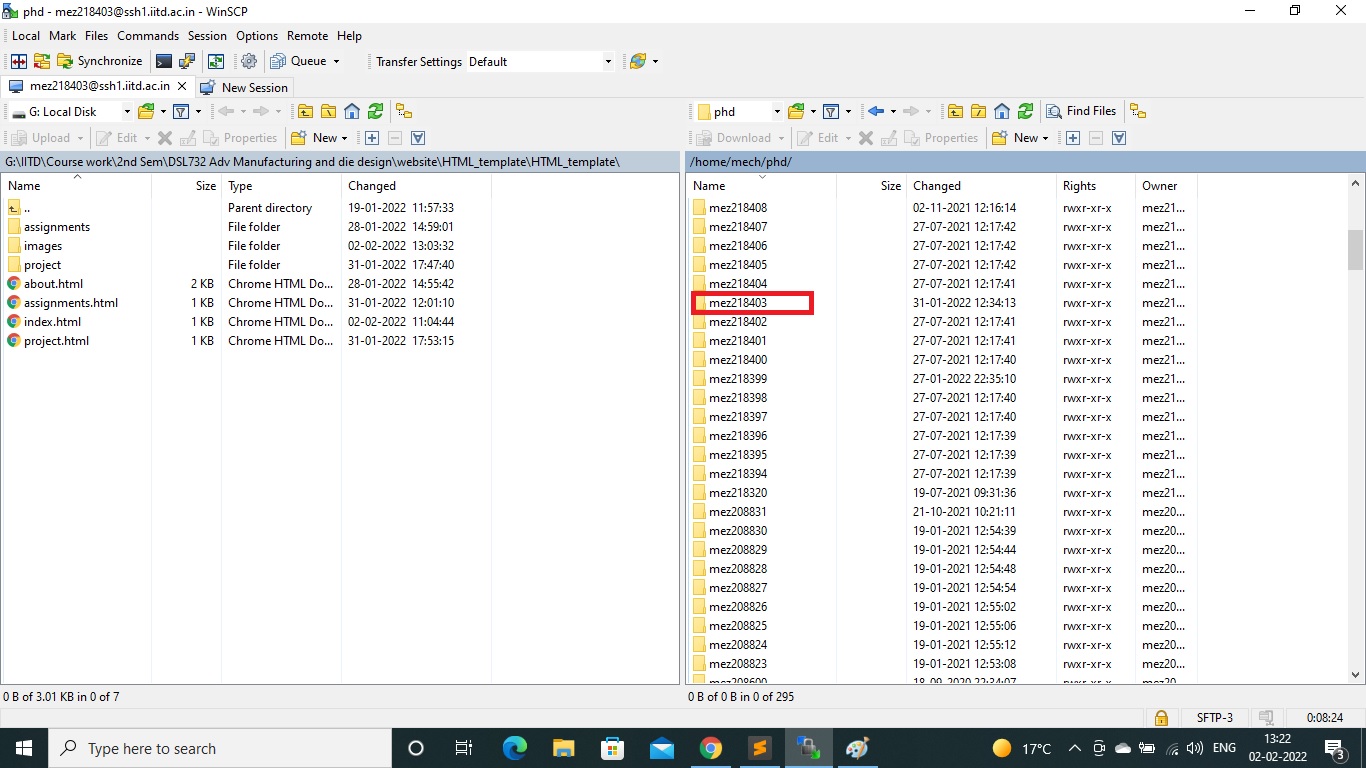Open the Options menu
Image resolution: width=1366 pixels, height=768 pixels.
pyautogui.click(x=257, y=35)
